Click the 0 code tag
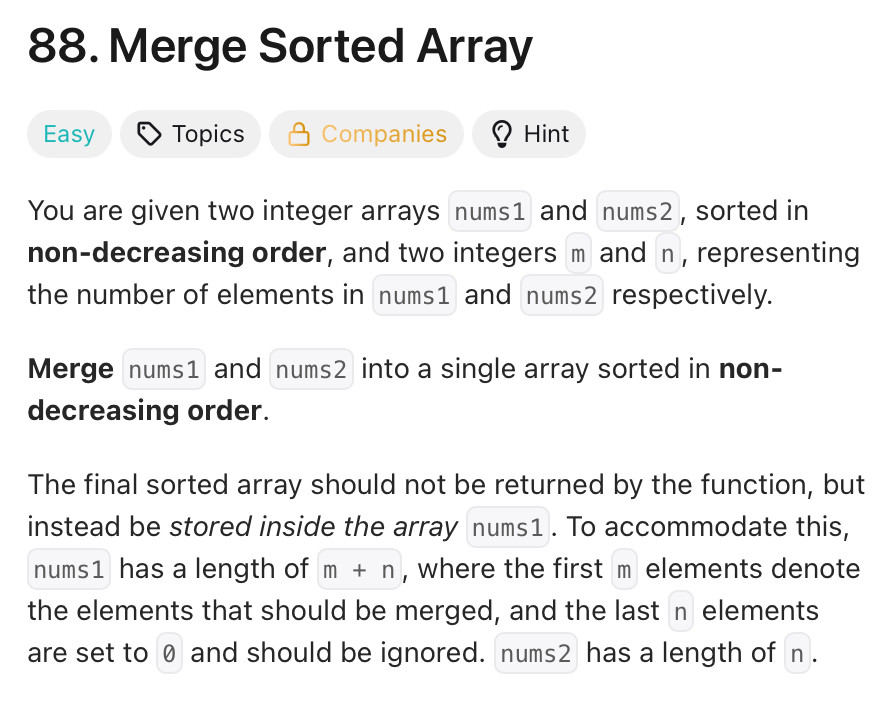Image resolution: width=890 pixels, height=725 pixels. [169, 653]
